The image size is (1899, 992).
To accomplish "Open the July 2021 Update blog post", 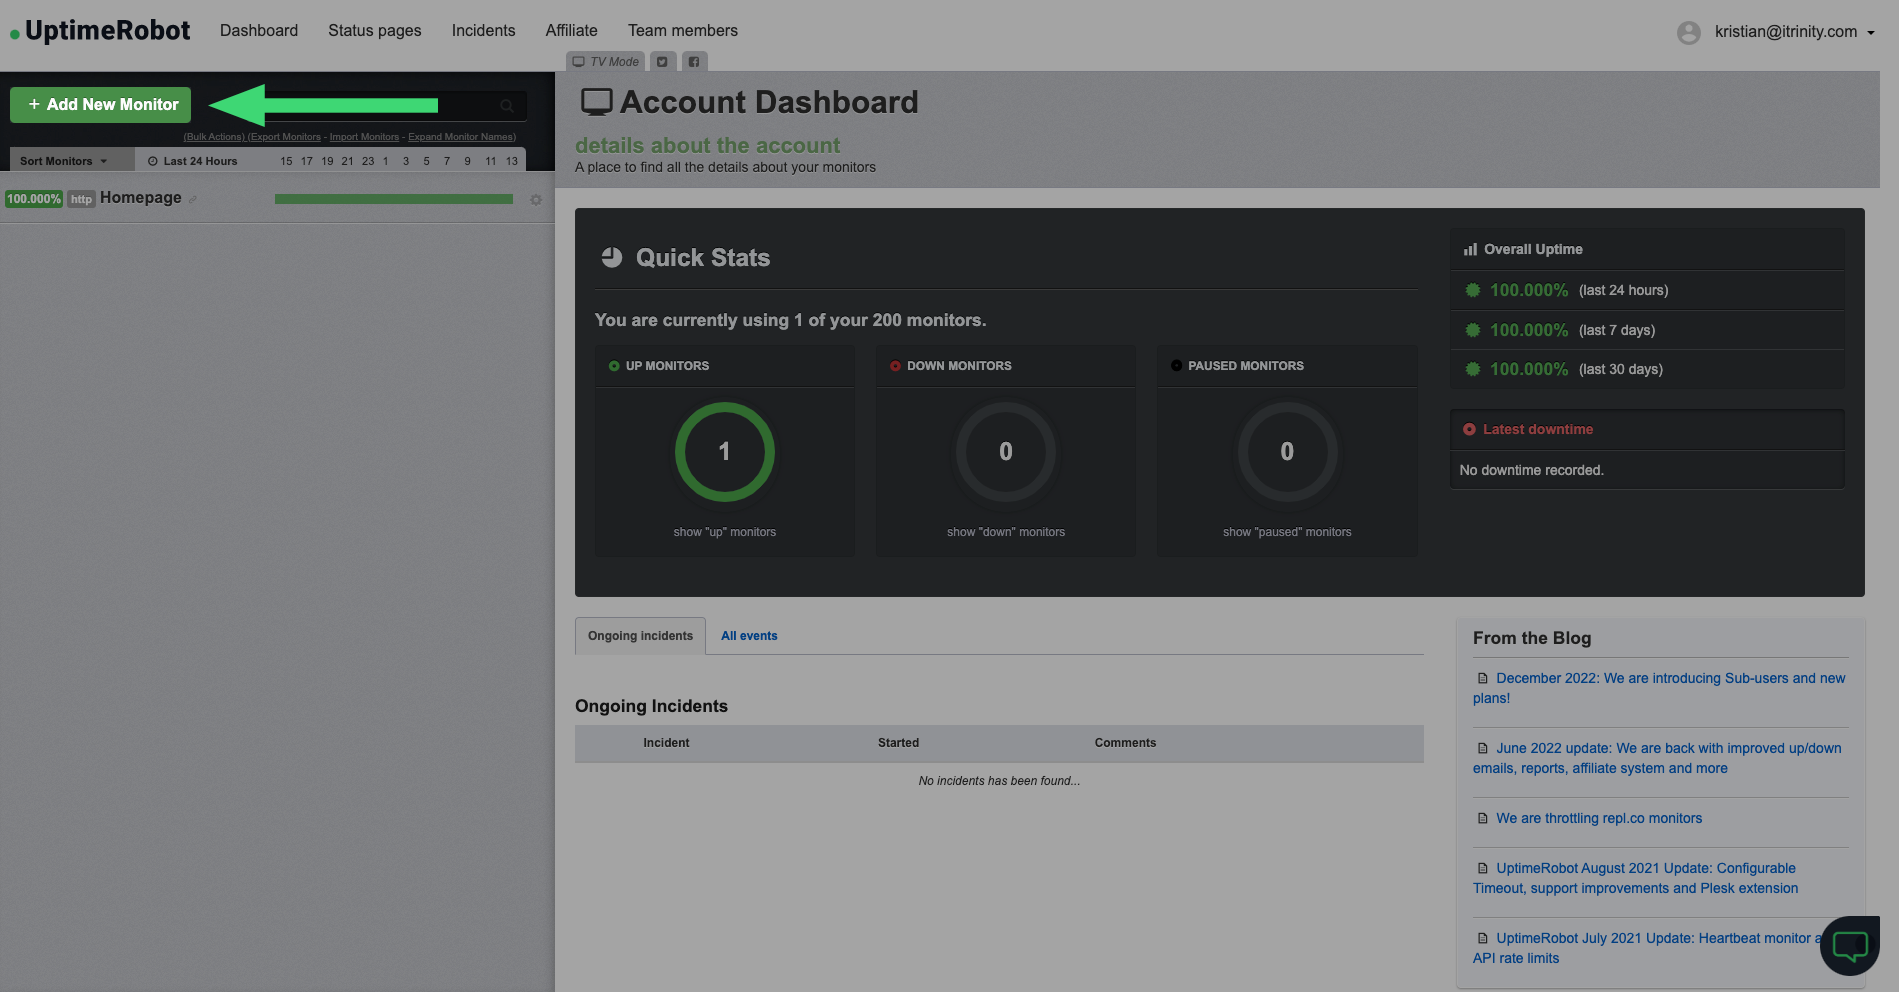I will pos(1646,948).
